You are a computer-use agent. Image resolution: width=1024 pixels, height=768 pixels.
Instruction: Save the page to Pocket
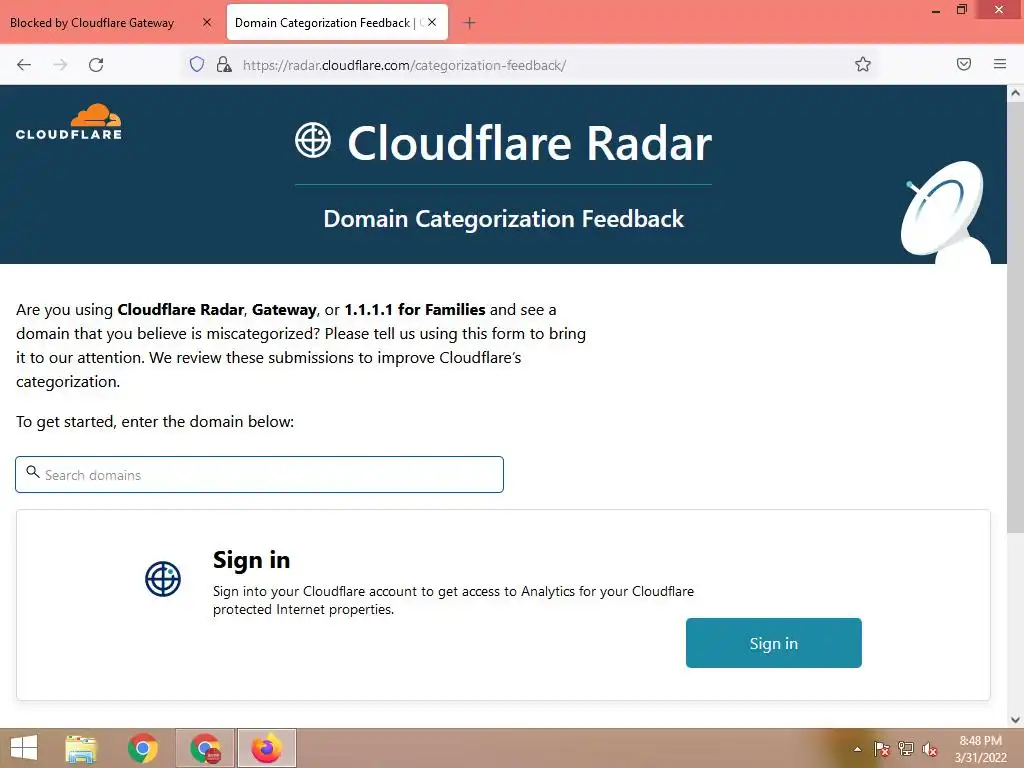[963, 64]
